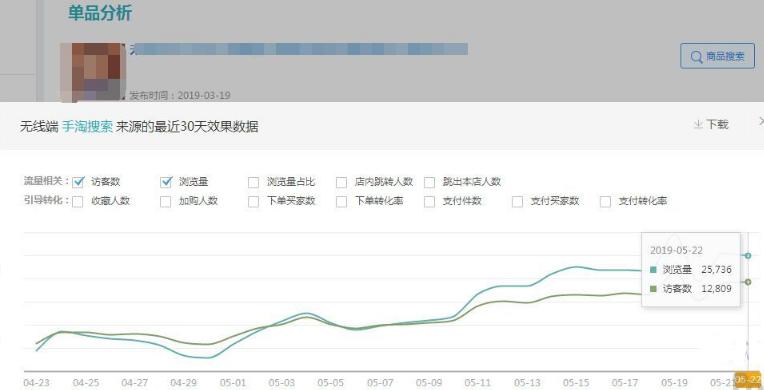Screen dimensions: 764x390
Task: Click the 访客数 data point on chart
Action: (747, 282)
